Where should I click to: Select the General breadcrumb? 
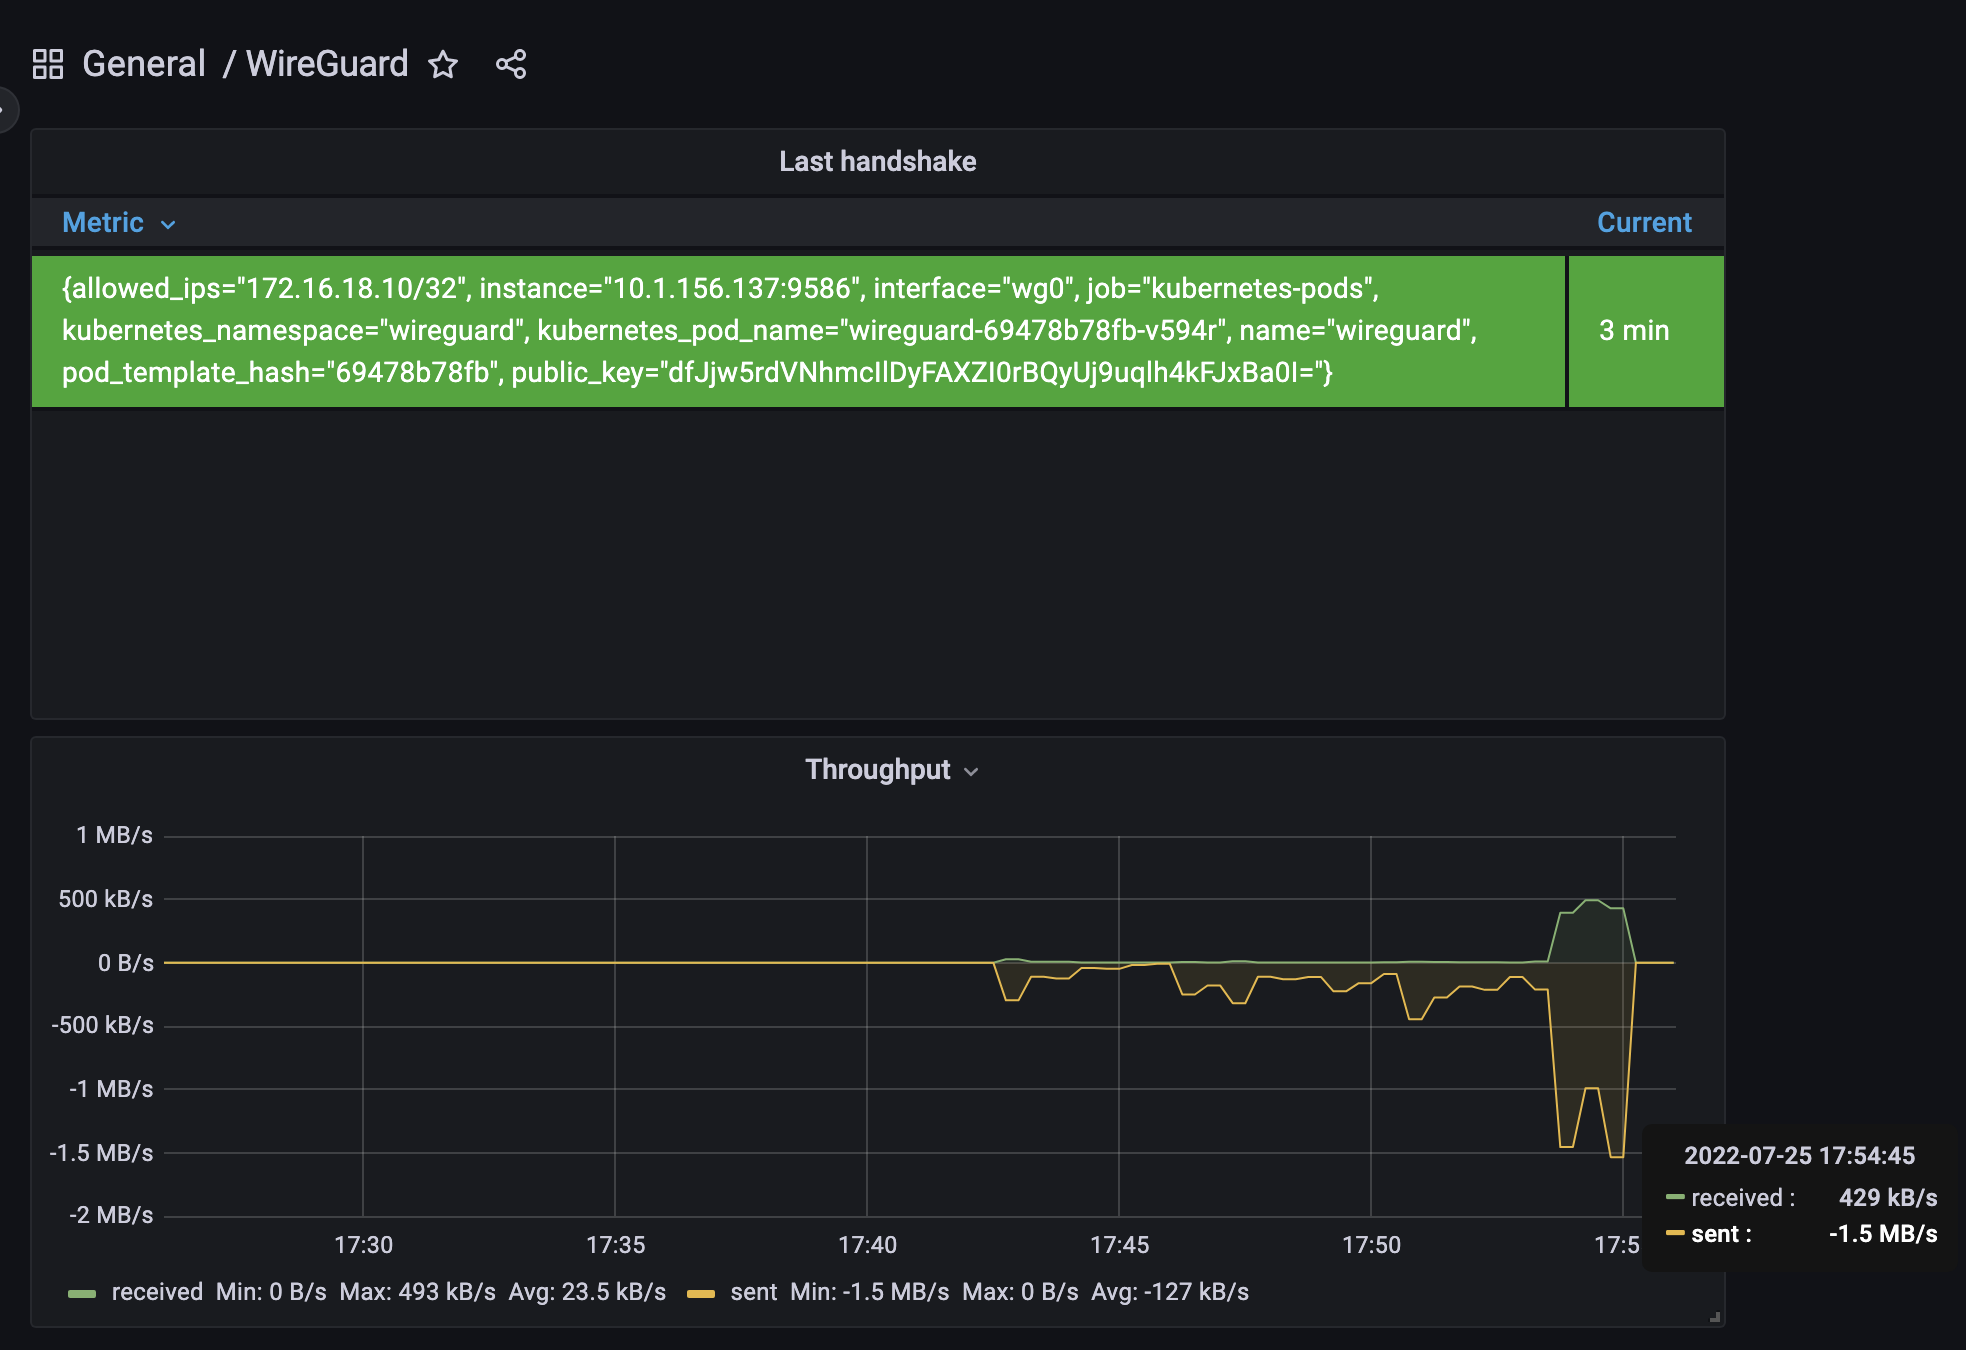tap(143, 63)
